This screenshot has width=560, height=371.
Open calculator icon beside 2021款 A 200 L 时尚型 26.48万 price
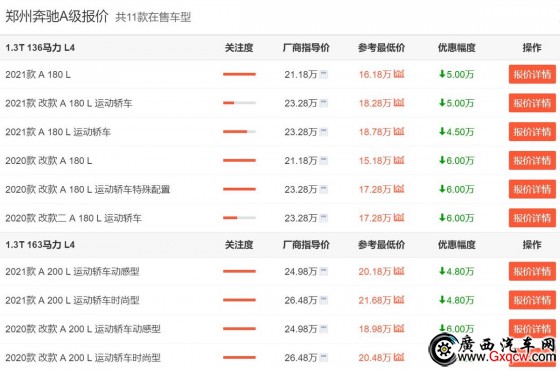point(324,300)
